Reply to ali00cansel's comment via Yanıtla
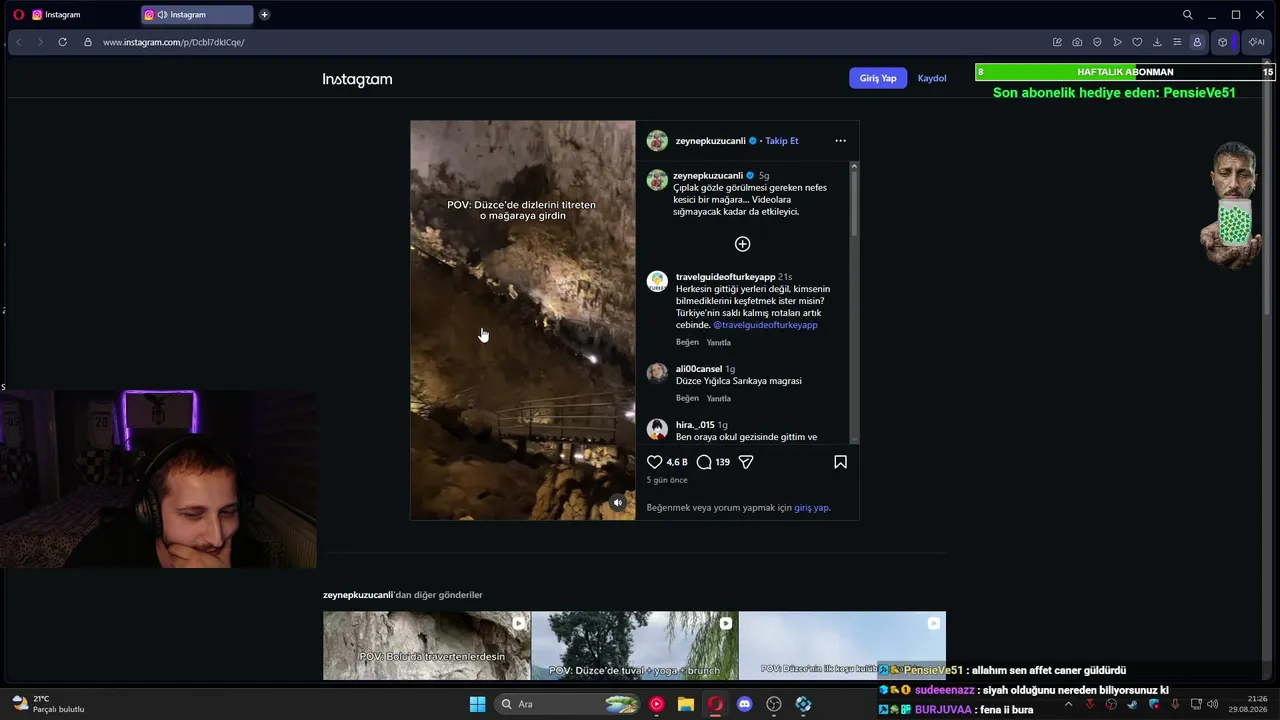 click(x=718, y=398)
